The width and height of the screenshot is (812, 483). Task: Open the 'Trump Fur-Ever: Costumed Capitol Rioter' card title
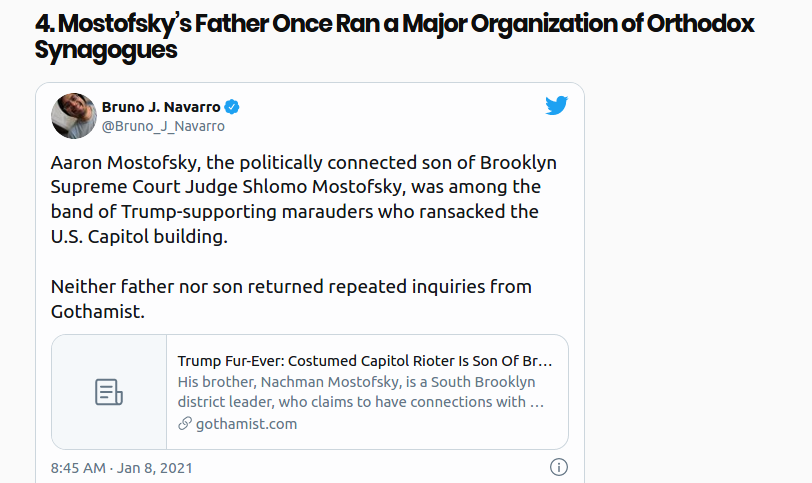coord(365,361)
